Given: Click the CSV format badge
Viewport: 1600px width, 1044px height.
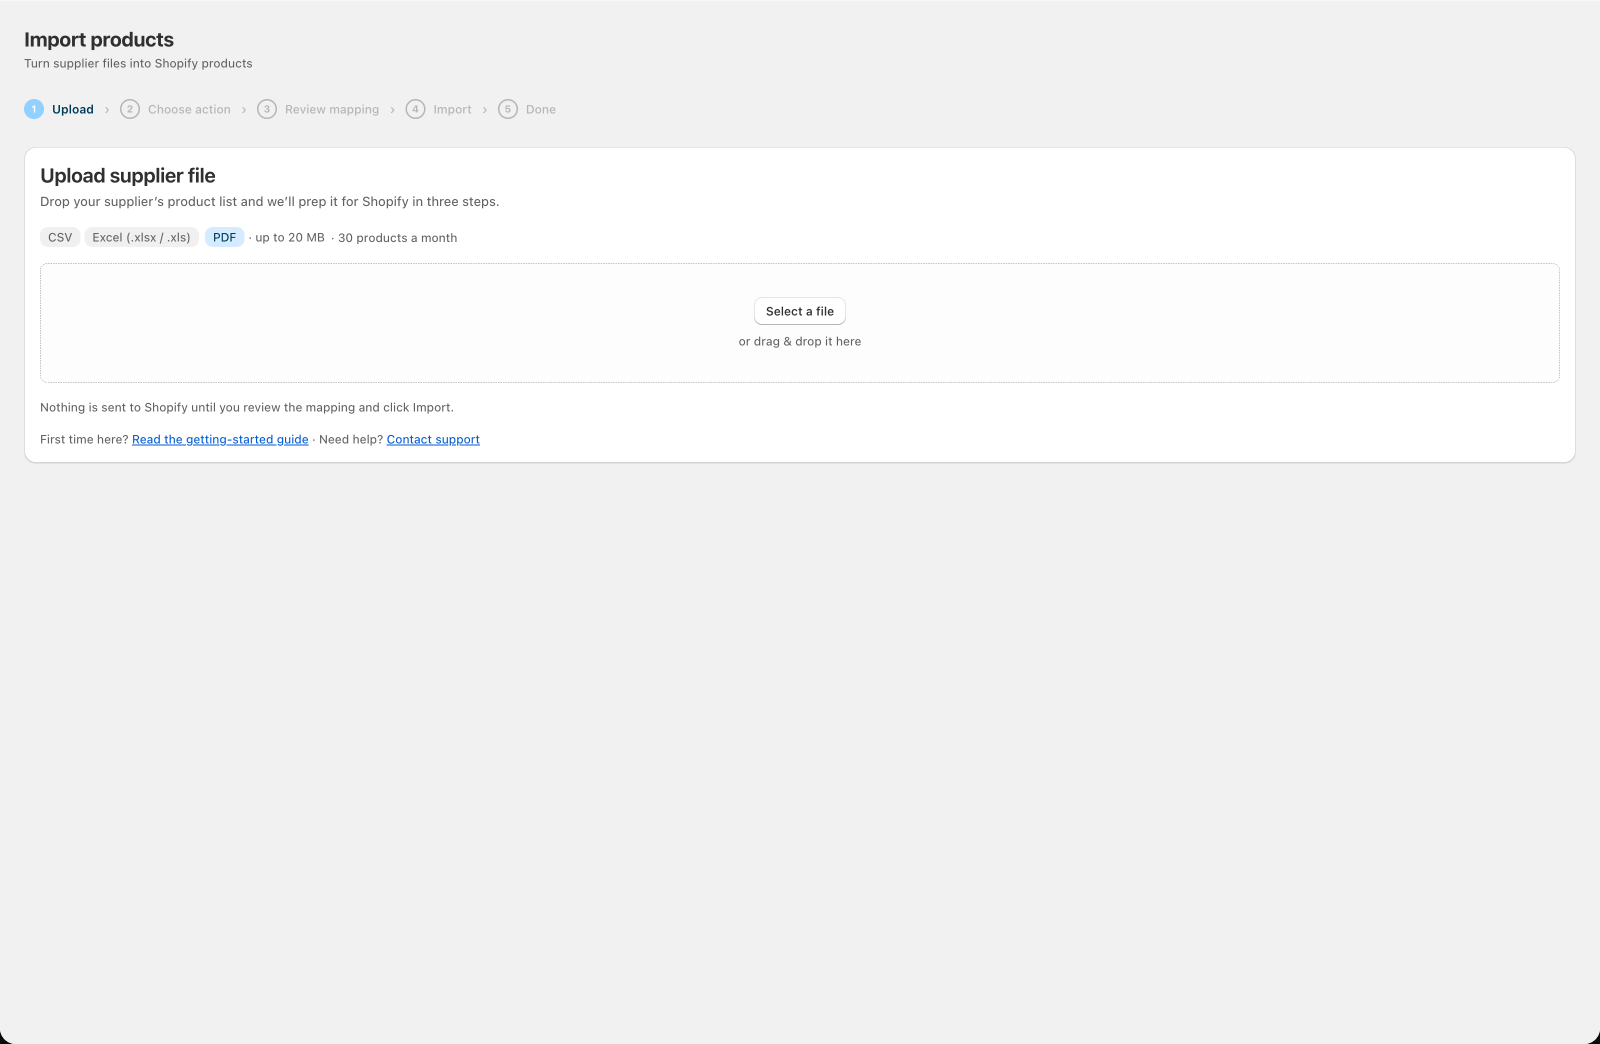Looking at the screenshot, I should [60, 238].
